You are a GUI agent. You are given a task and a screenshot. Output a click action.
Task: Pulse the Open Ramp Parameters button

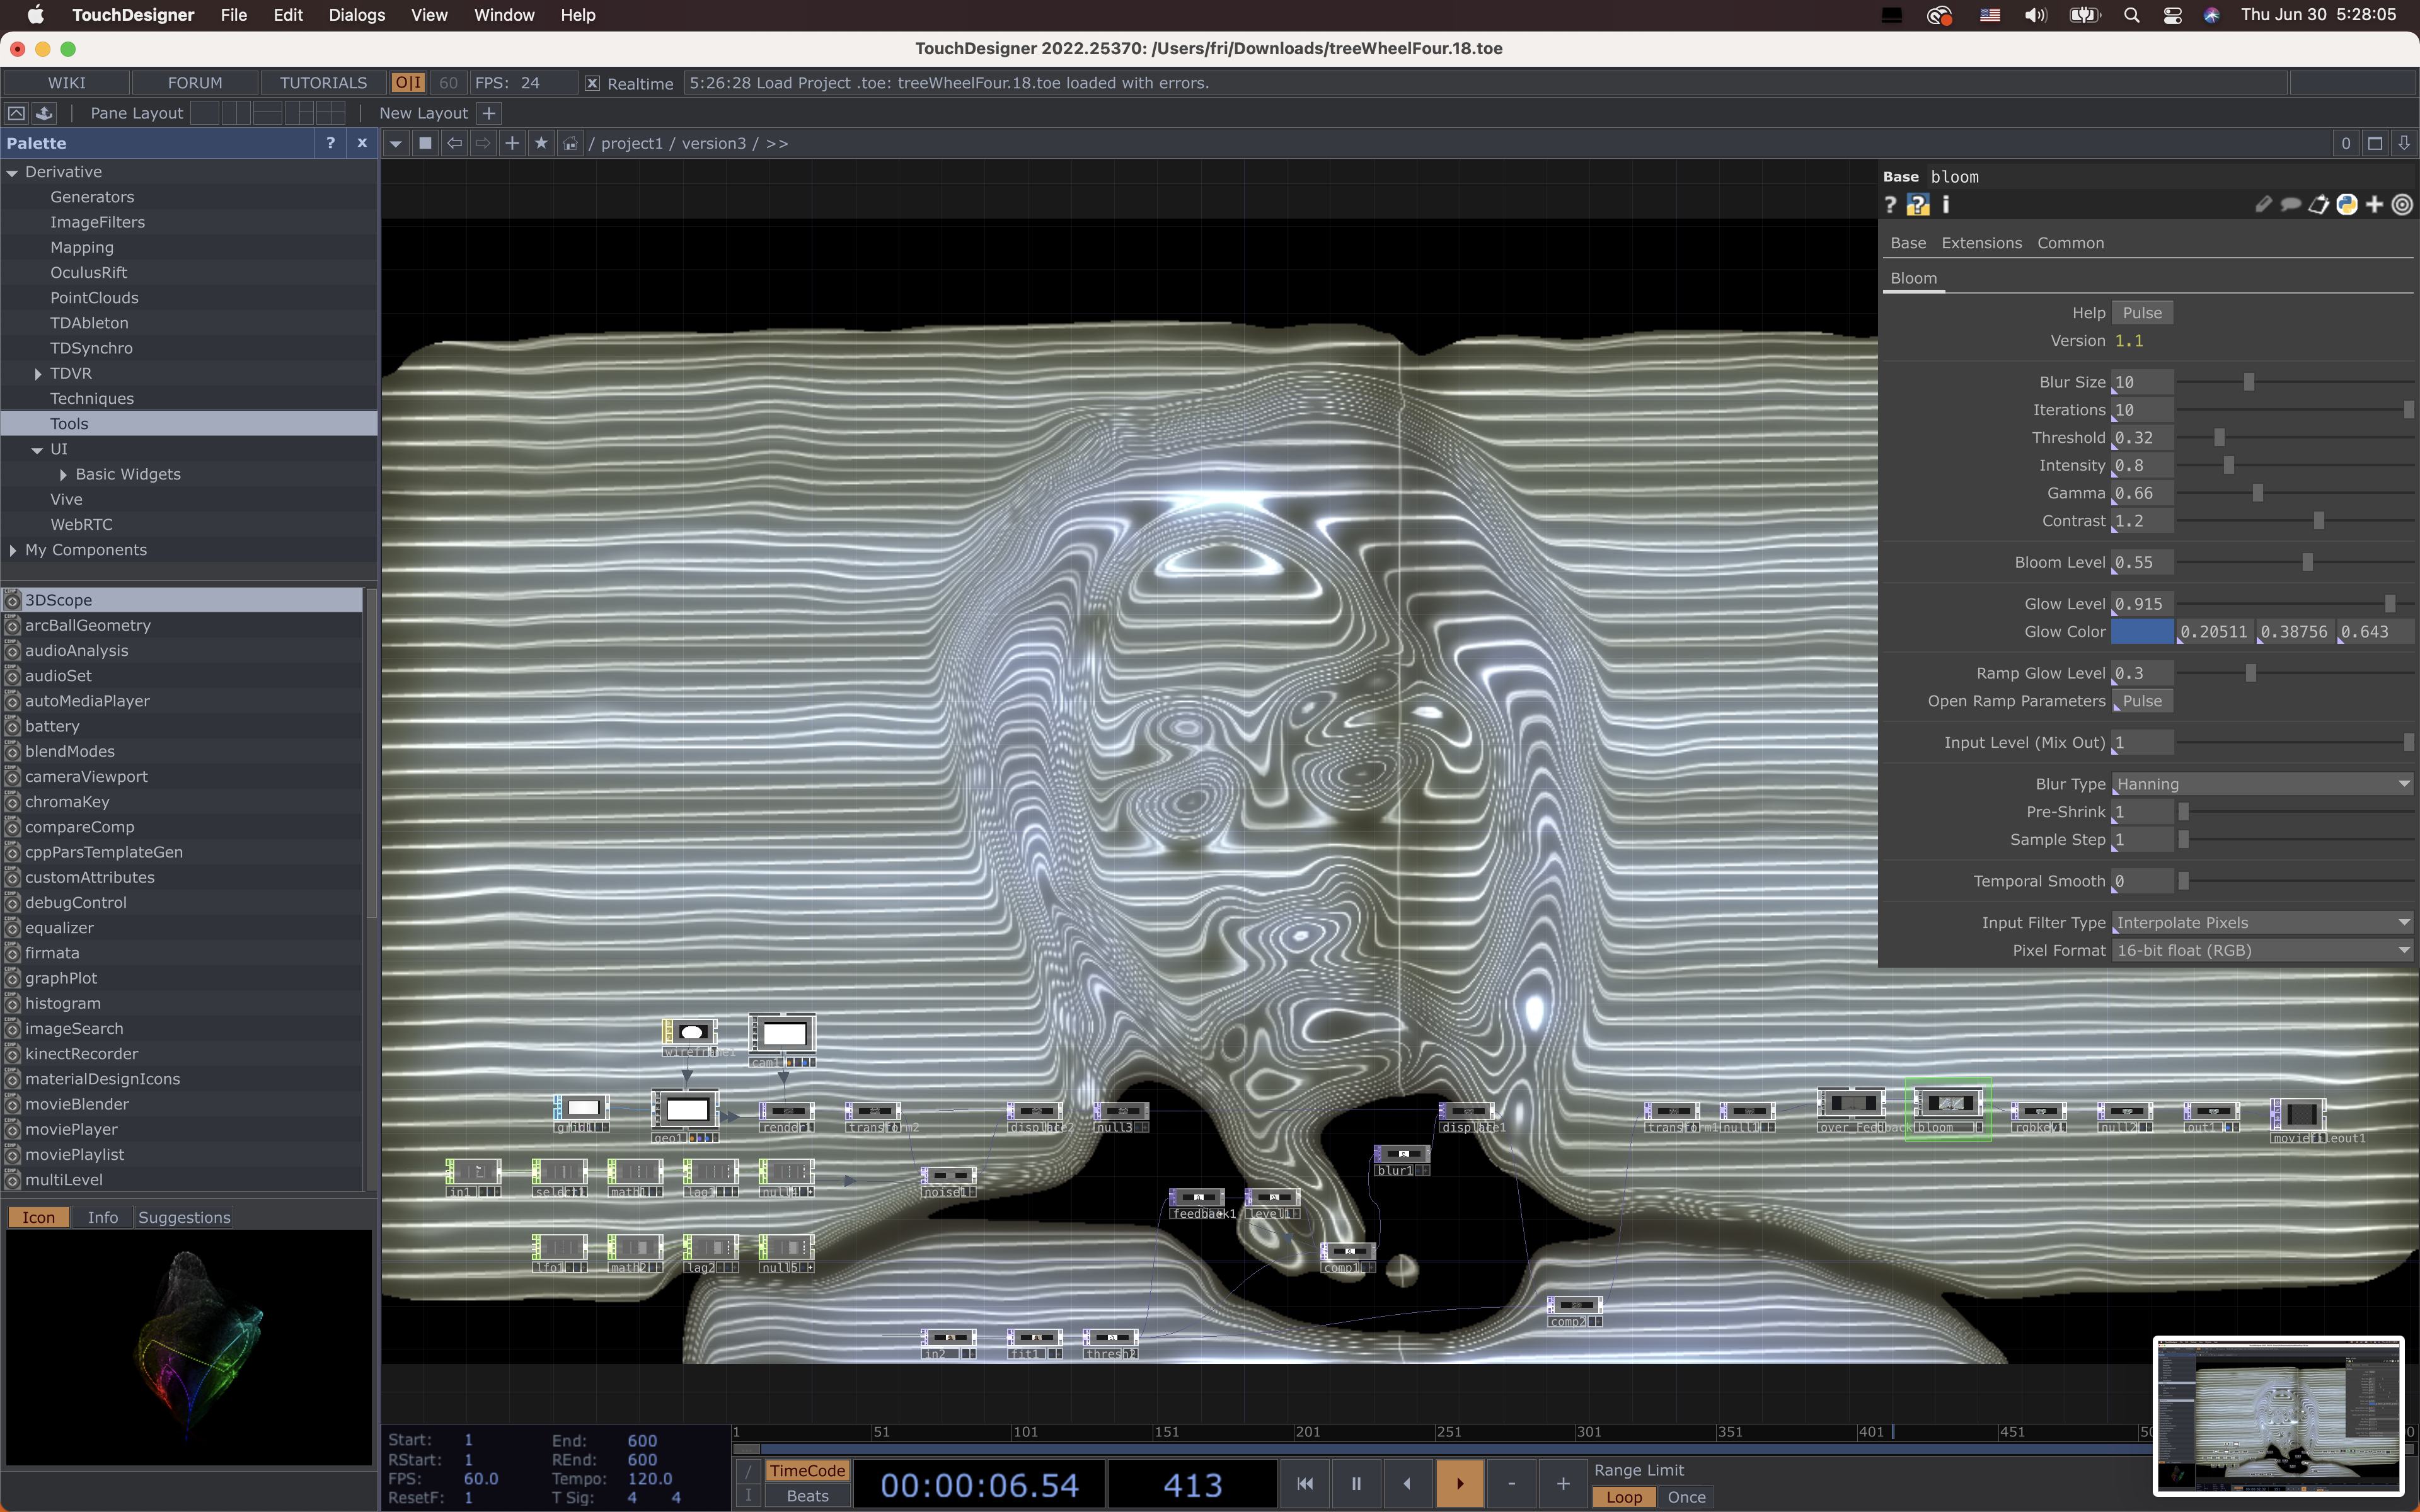point(2142,701)
